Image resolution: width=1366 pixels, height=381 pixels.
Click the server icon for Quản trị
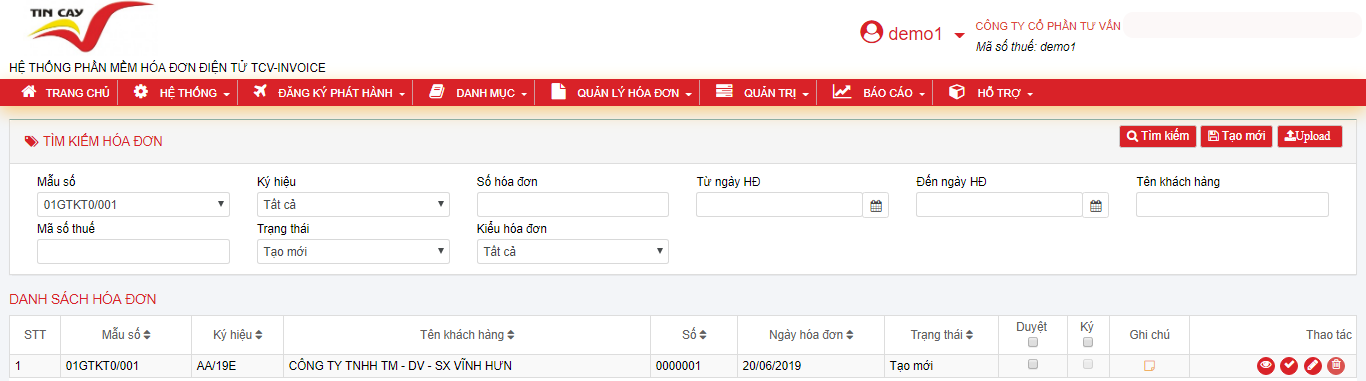[x=724, y=92]
